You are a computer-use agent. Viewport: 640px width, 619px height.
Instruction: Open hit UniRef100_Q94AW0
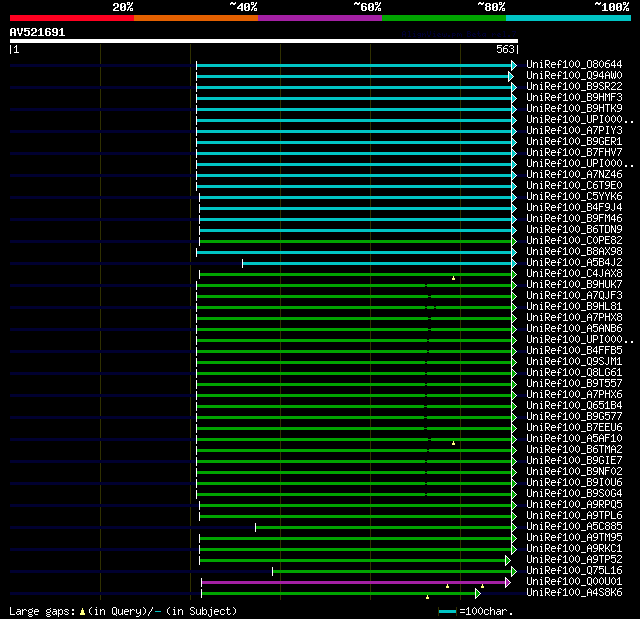574,75
